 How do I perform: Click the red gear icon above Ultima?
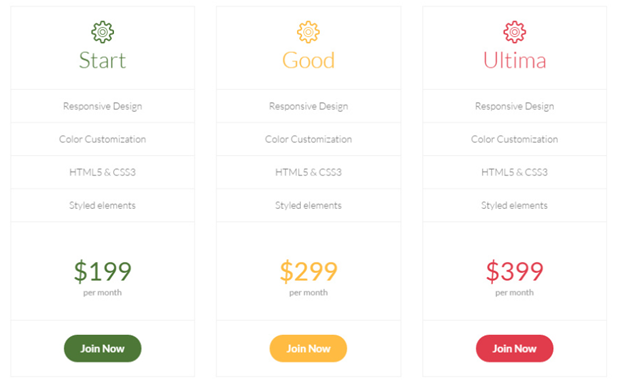514,32
